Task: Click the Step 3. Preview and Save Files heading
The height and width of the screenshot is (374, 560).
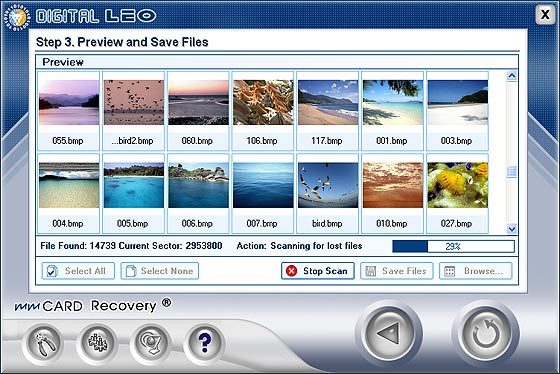Action: point(122,42)
